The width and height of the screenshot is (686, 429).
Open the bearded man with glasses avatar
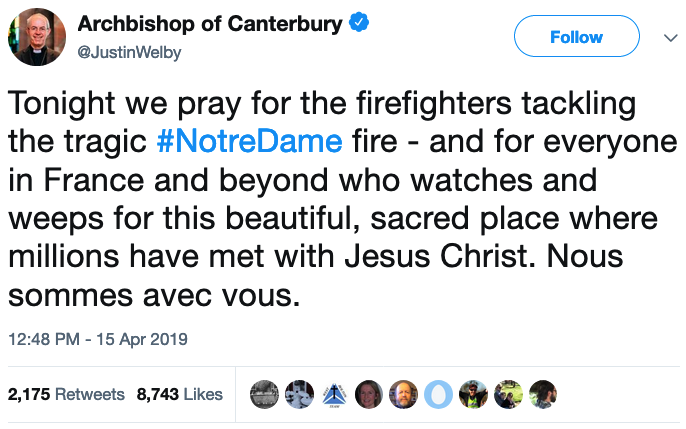(x=403, y=394)
